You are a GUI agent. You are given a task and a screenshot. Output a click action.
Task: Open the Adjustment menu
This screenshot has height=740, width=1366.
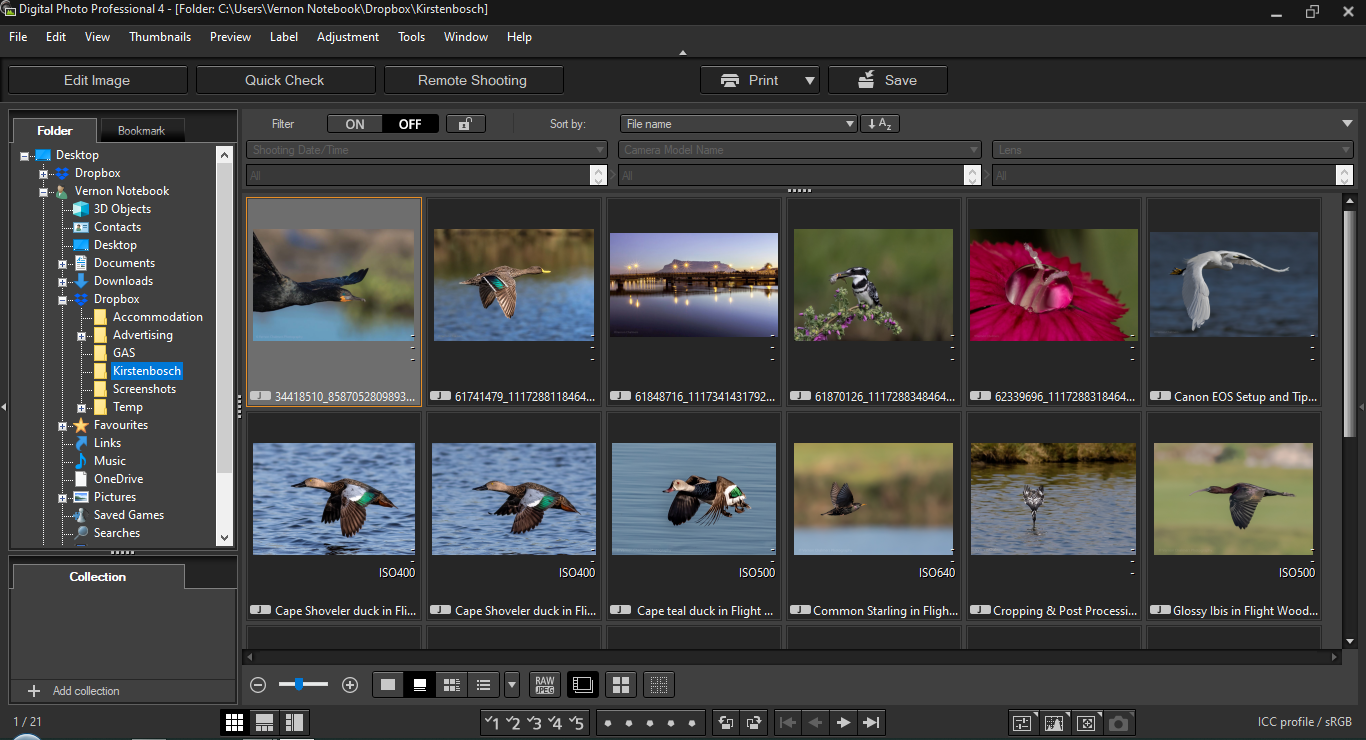(348, 37)
